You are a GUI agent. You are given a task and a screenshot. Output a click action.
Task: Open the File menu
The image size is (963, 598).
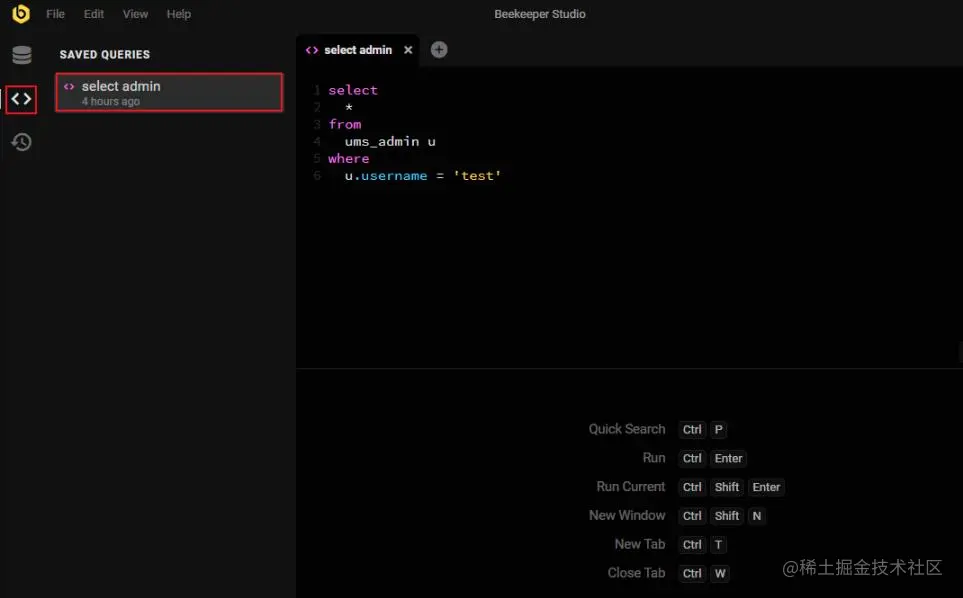point(55,14)
